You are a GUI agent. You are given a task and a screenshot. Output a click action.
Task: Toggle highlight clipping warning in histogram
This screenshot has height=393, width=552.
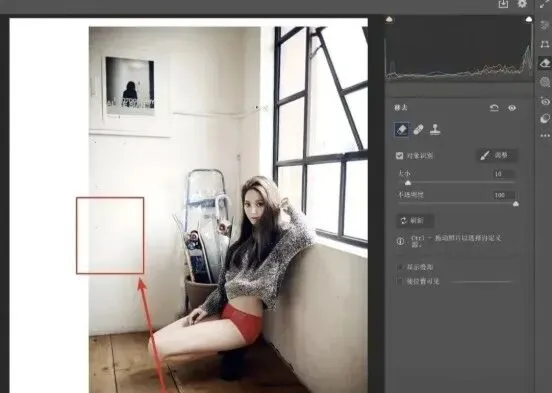click(529, 19)
